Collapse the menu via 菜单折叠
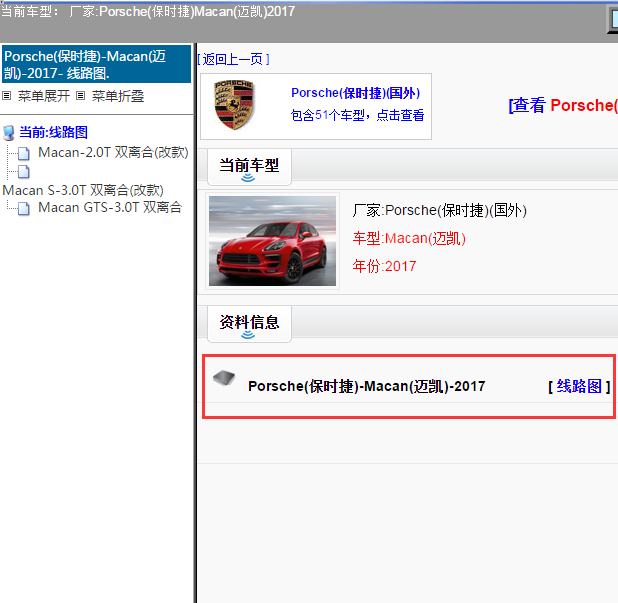This screenshot has height=603, width=618. [x=118, y=96]
